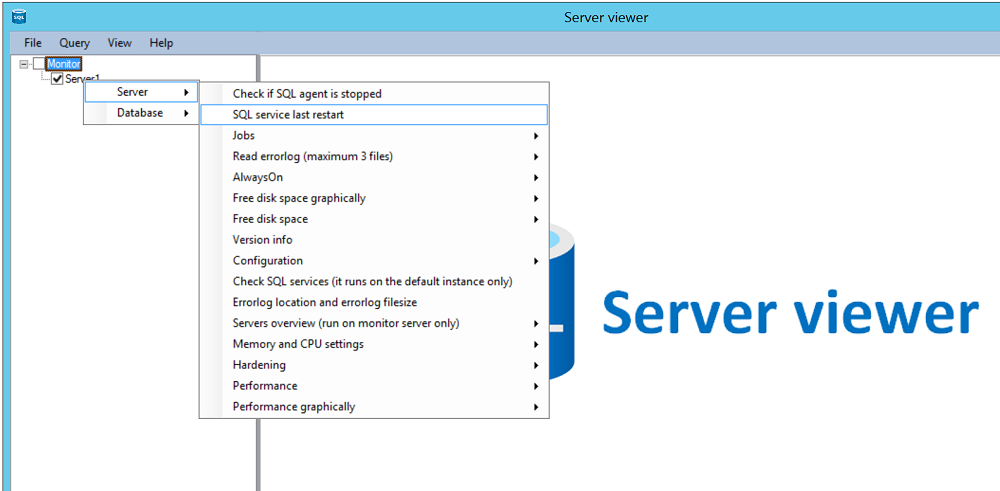Open the View menu

point(120,43)
